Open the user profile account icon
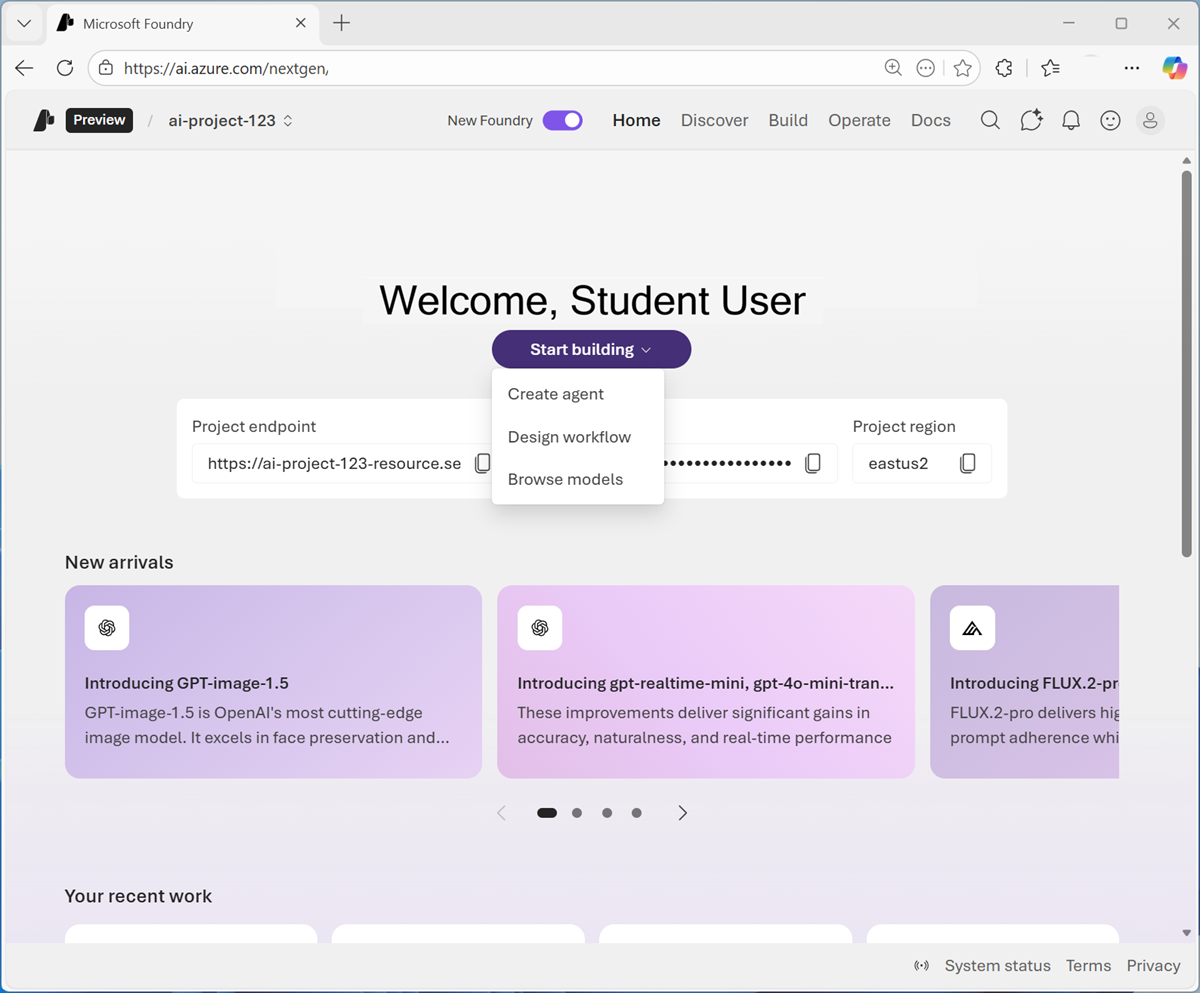The image size is (1200, 993). click(1150, 120)
